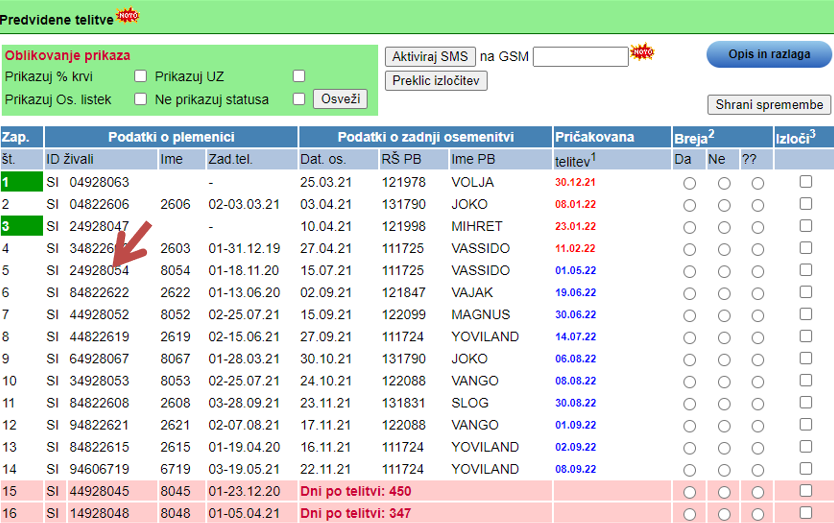
Task: Click the NOVO badge beside Predvidene telitve
Action: 127,16
